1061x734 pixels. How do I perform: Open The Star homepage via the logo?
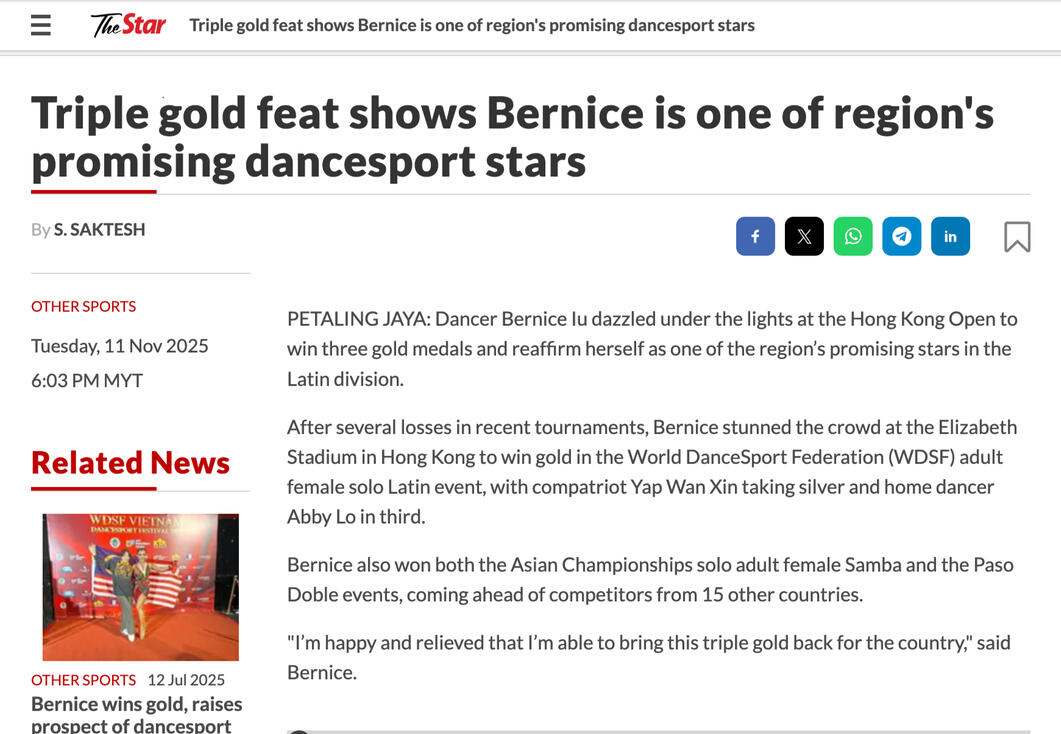click(127, 24)
